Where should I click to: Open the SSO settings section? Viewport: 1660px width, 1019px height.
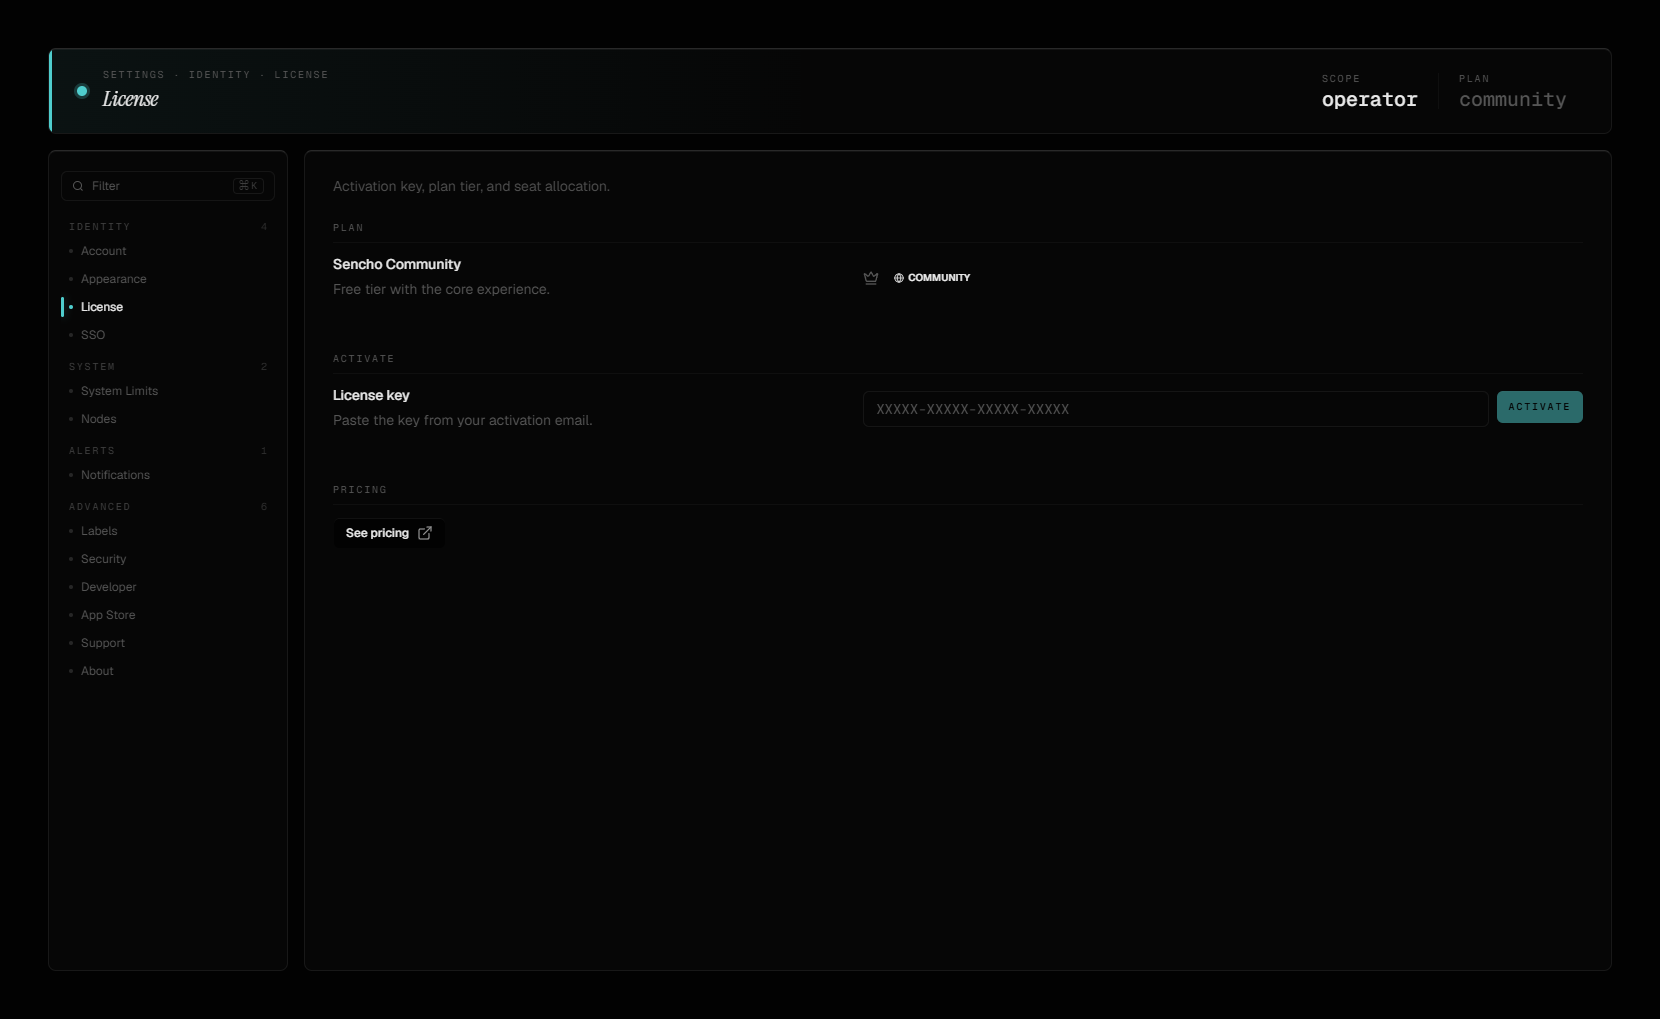[93, 335]
